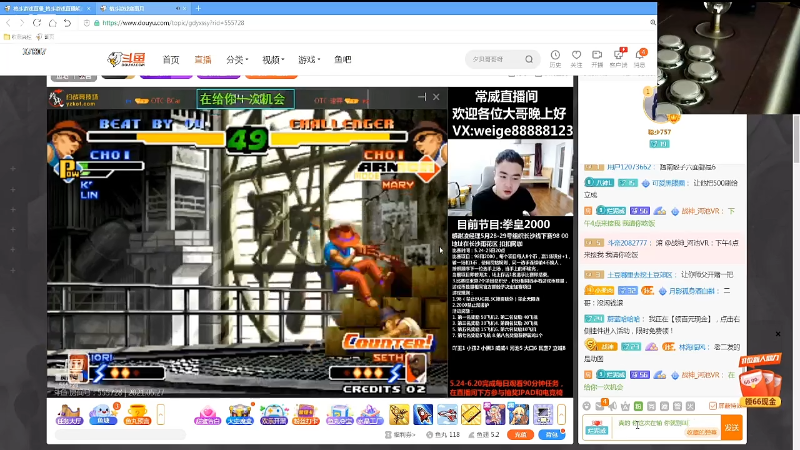The width and height of the screenshot is (800, 450).
Task: Expand the left activity icons chevron
Action: (161, 414)
